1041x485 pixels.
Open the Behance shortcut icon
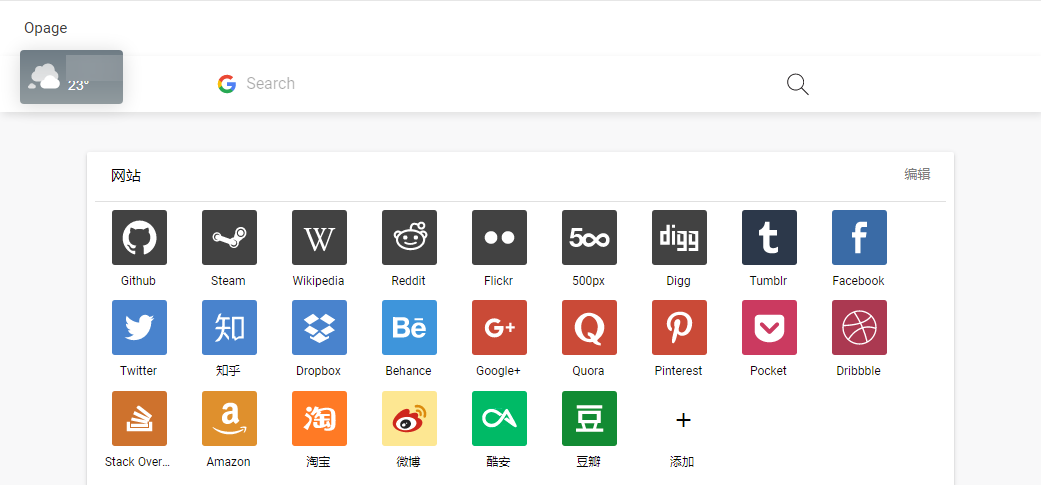(409, 328)
